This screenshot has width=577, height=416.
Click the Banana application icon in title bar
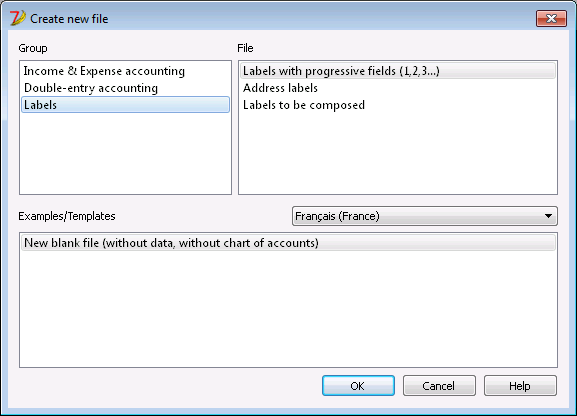[x=17, y=18]
